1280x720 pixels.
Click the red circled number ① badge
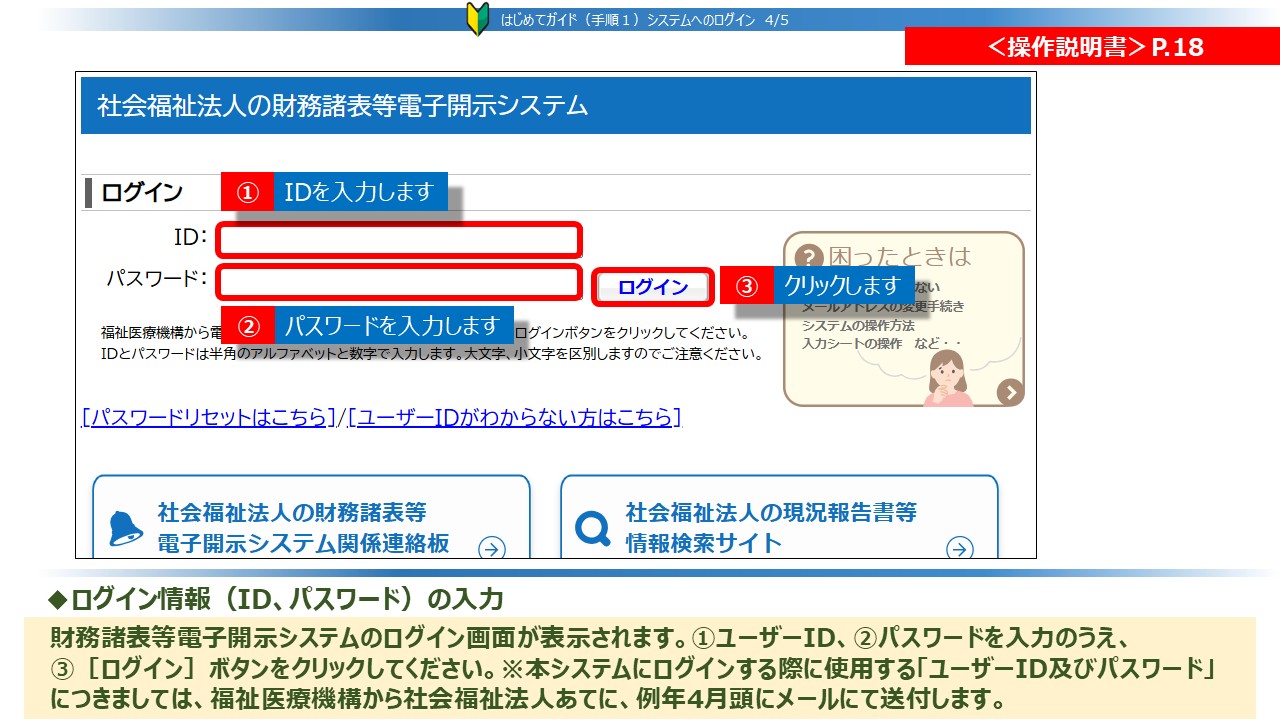pyautogui.click(x=247, y=192)
